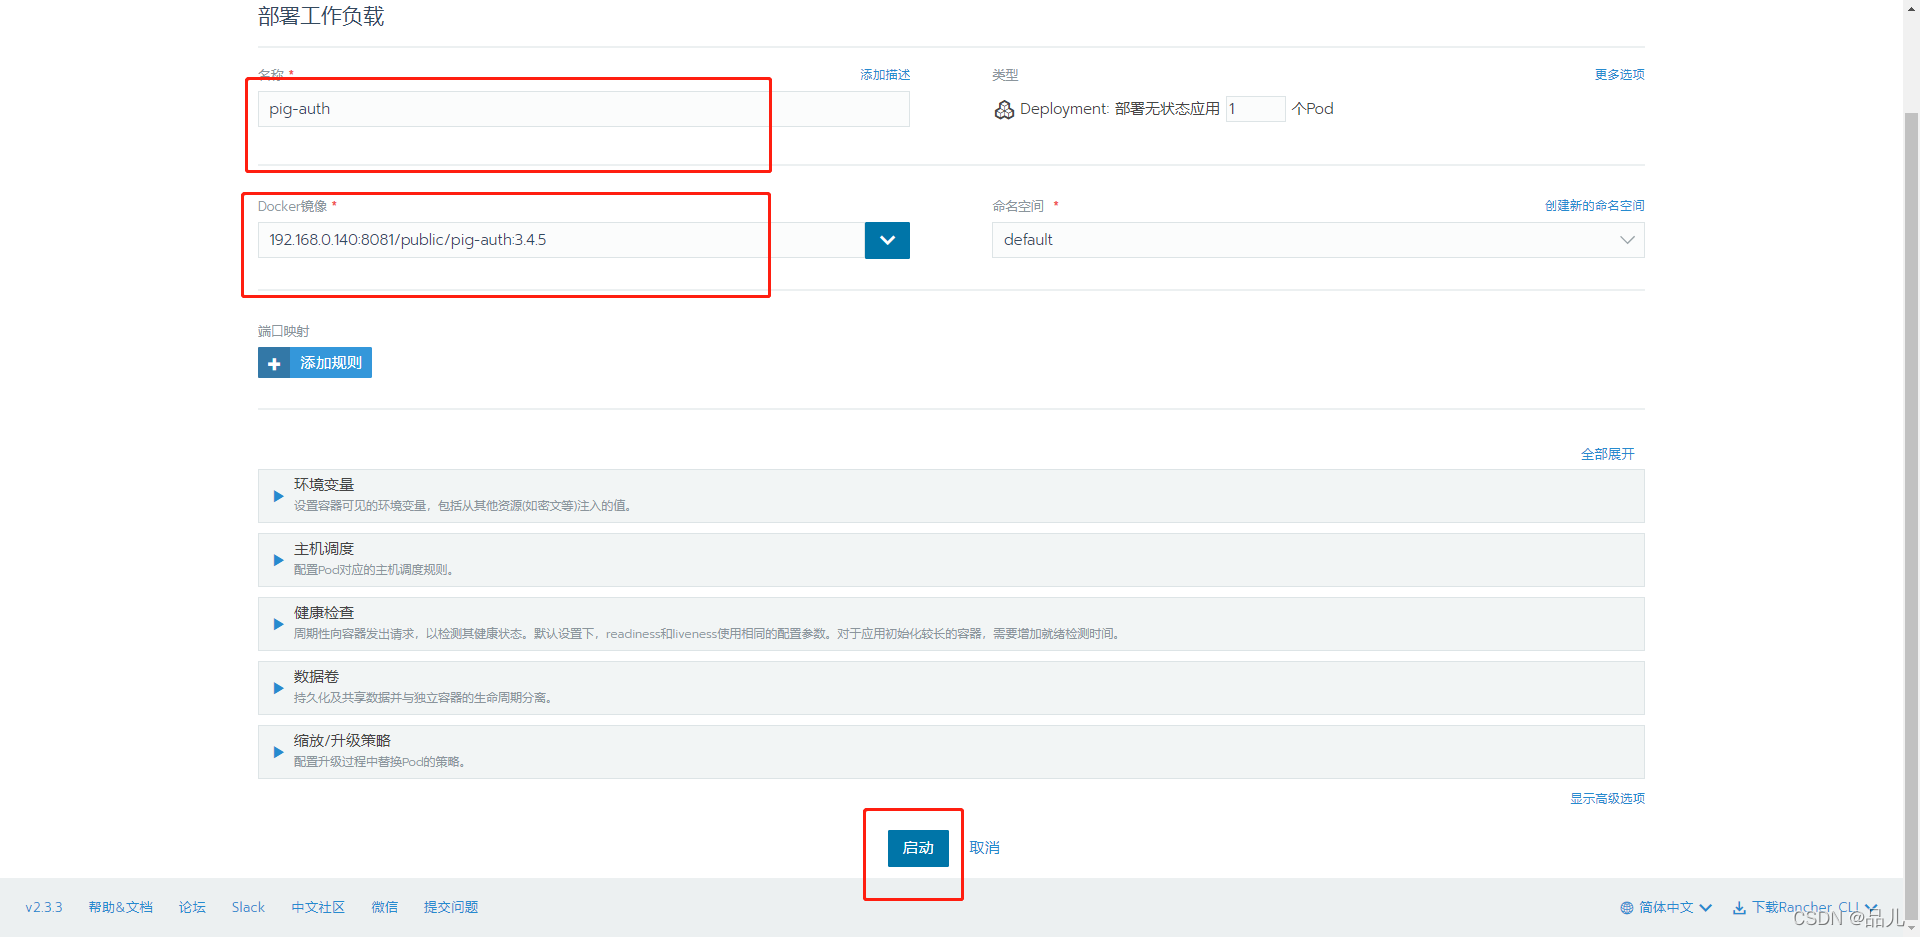
Task: Expand the 缩放/升级策略 section
Action: coord(951,752)
